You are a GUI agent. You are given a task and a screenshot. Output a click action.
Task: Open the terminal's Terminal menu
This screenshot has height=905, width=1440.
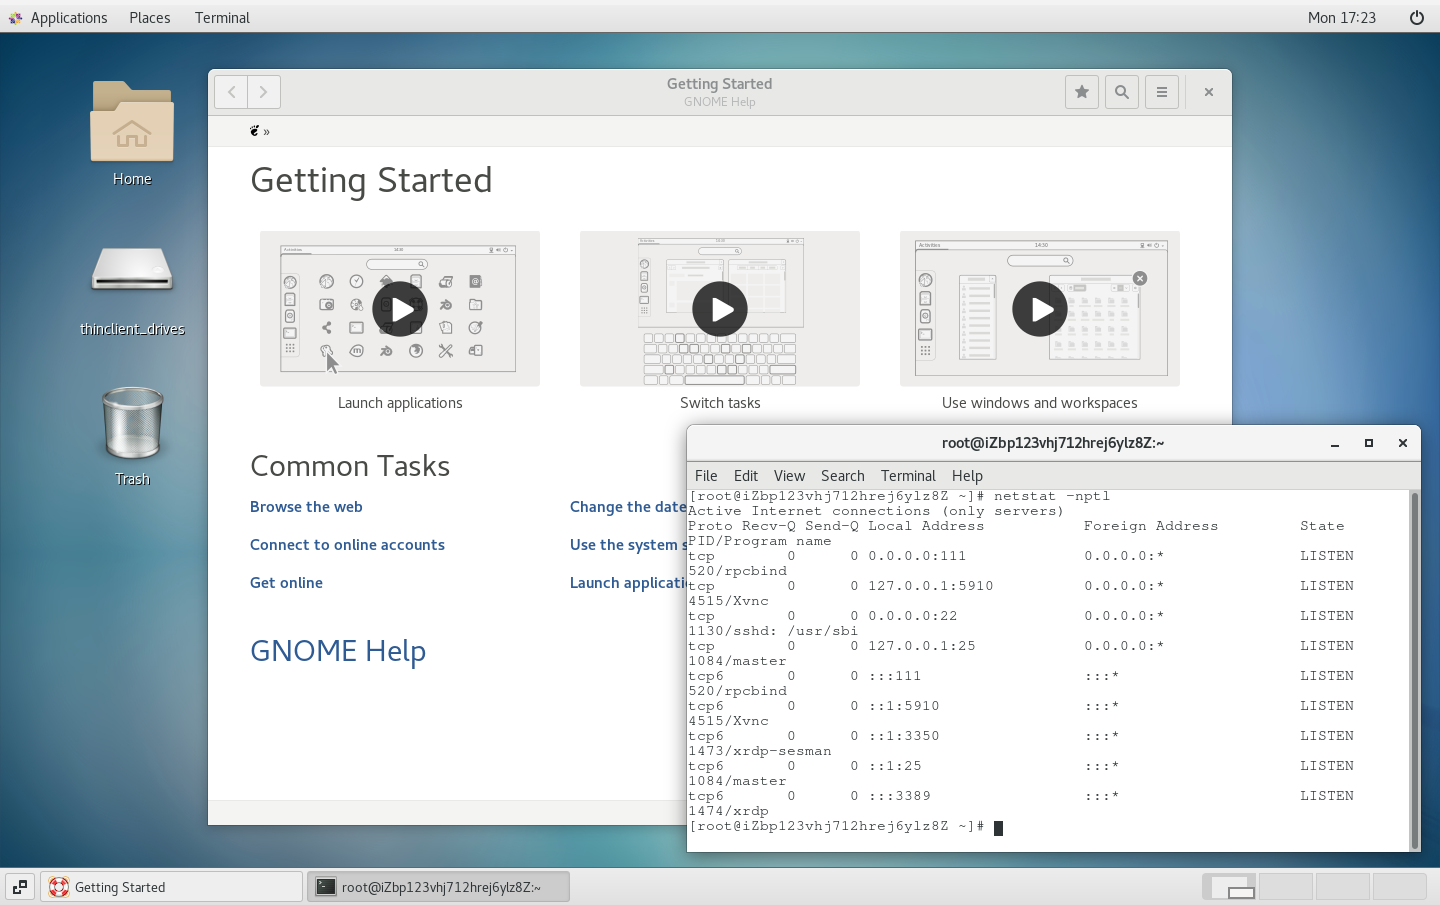[908, 476]
